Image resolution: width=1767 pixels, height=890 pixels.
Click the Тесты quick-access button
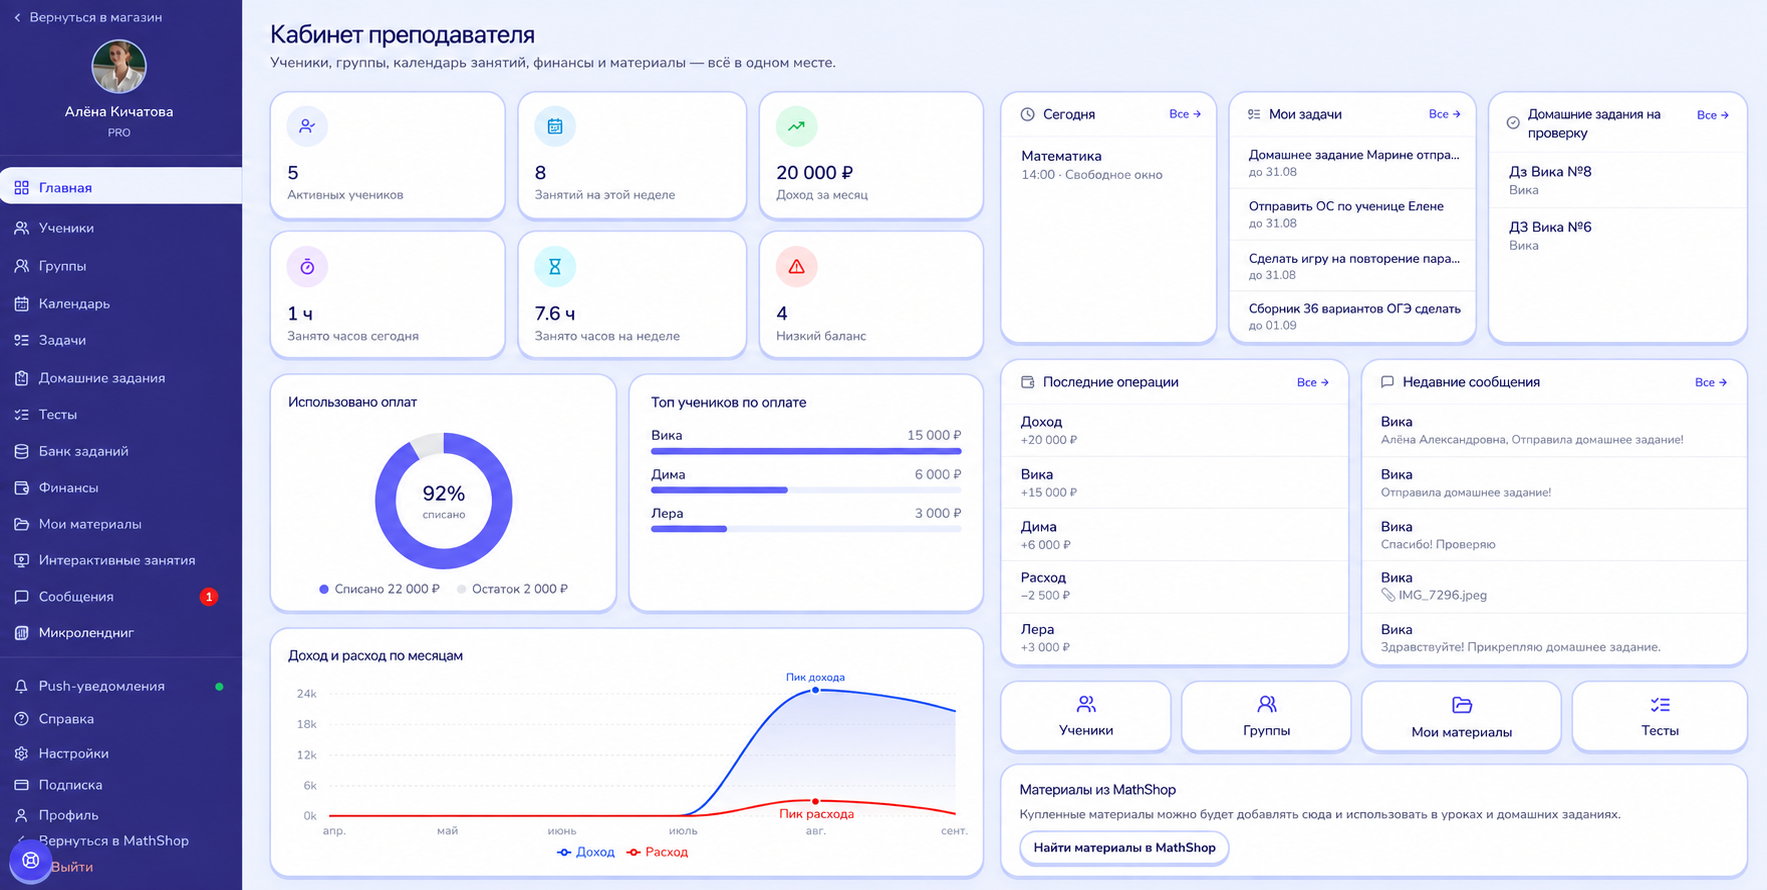point(1660,716)
